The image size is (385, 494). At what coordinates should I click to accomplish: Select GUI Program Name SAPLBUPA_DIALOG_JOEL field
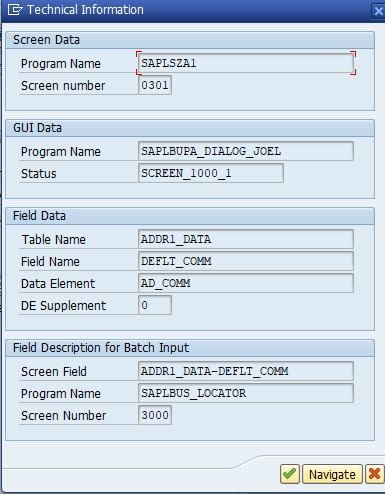tap(246, 151)
